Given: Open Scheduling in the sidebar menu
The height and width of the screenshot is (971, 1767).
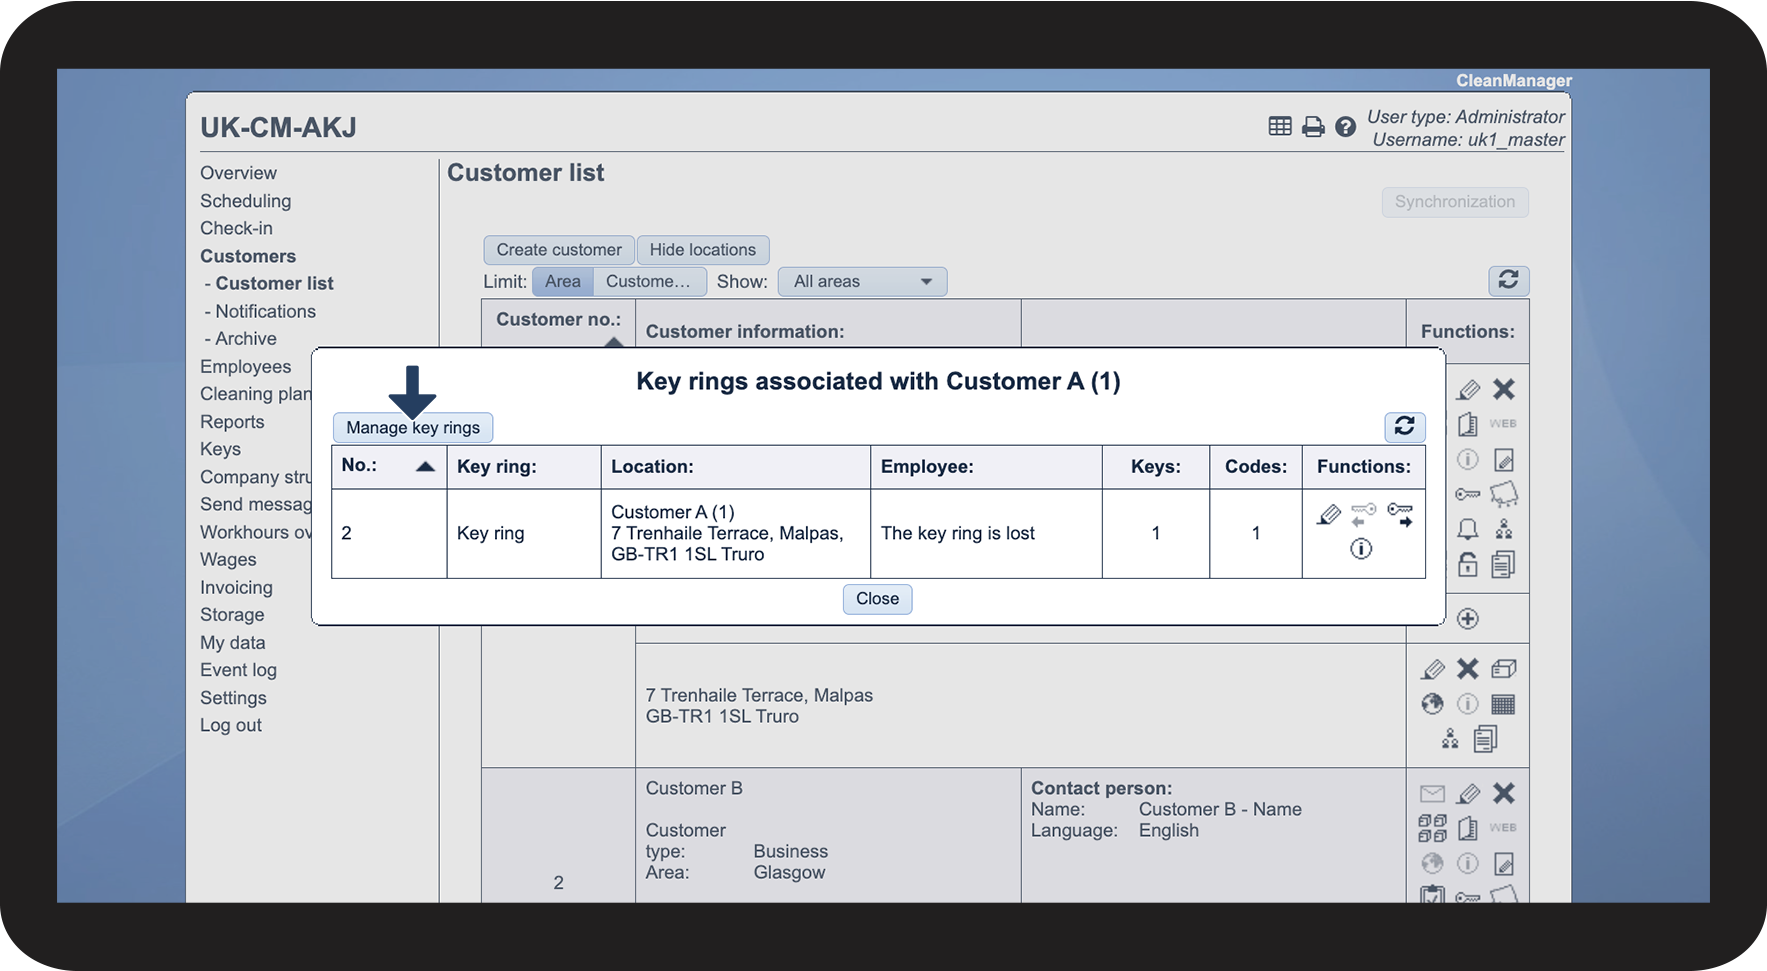Looking at the screenshot, I should pos(245,201).
